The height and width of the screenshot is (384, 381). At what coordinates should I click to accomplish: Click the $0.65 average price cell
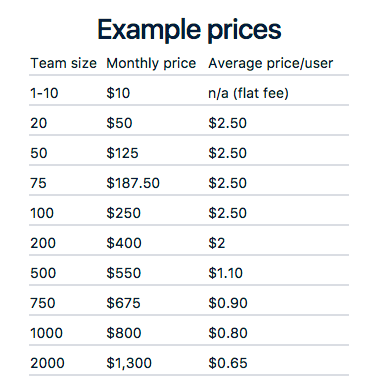(228, 363)
